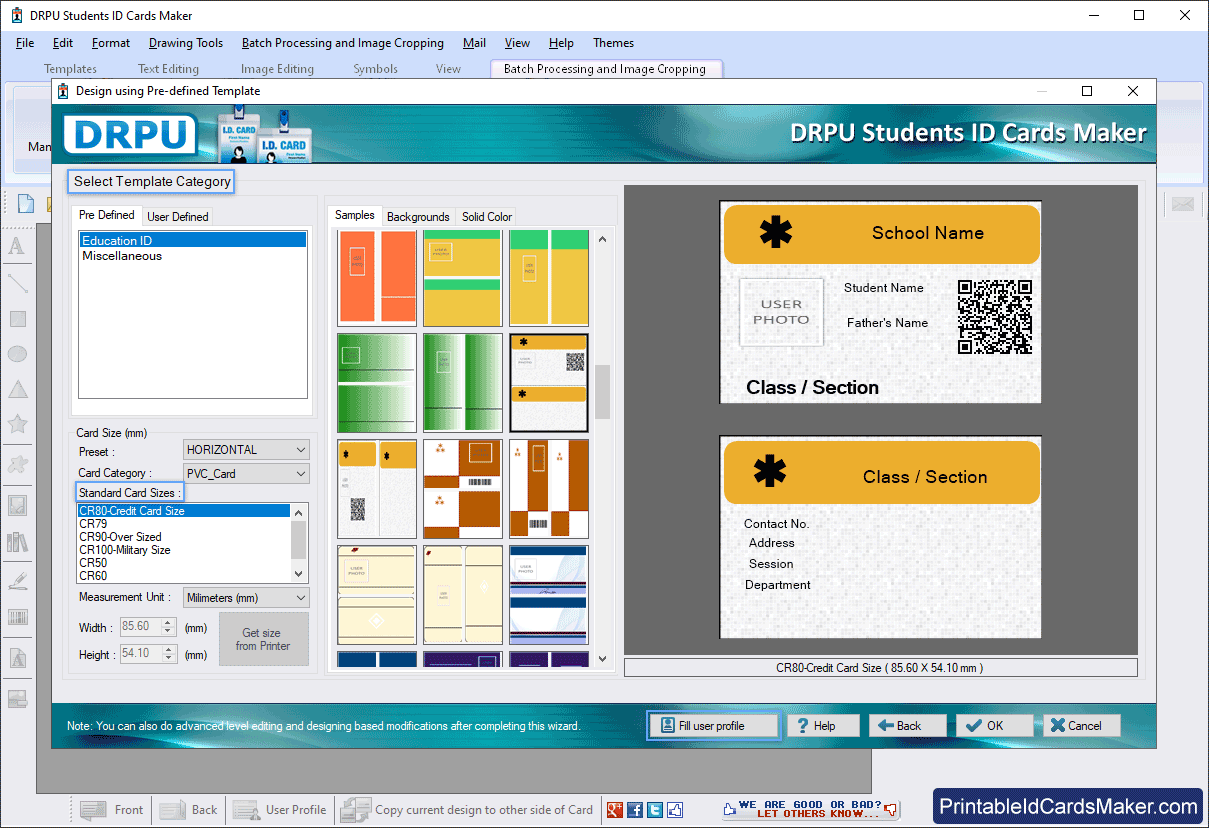Open the Mail menu
This screenshot has height=828, width=1209.
pyautogui.click(x=475, y=43)
